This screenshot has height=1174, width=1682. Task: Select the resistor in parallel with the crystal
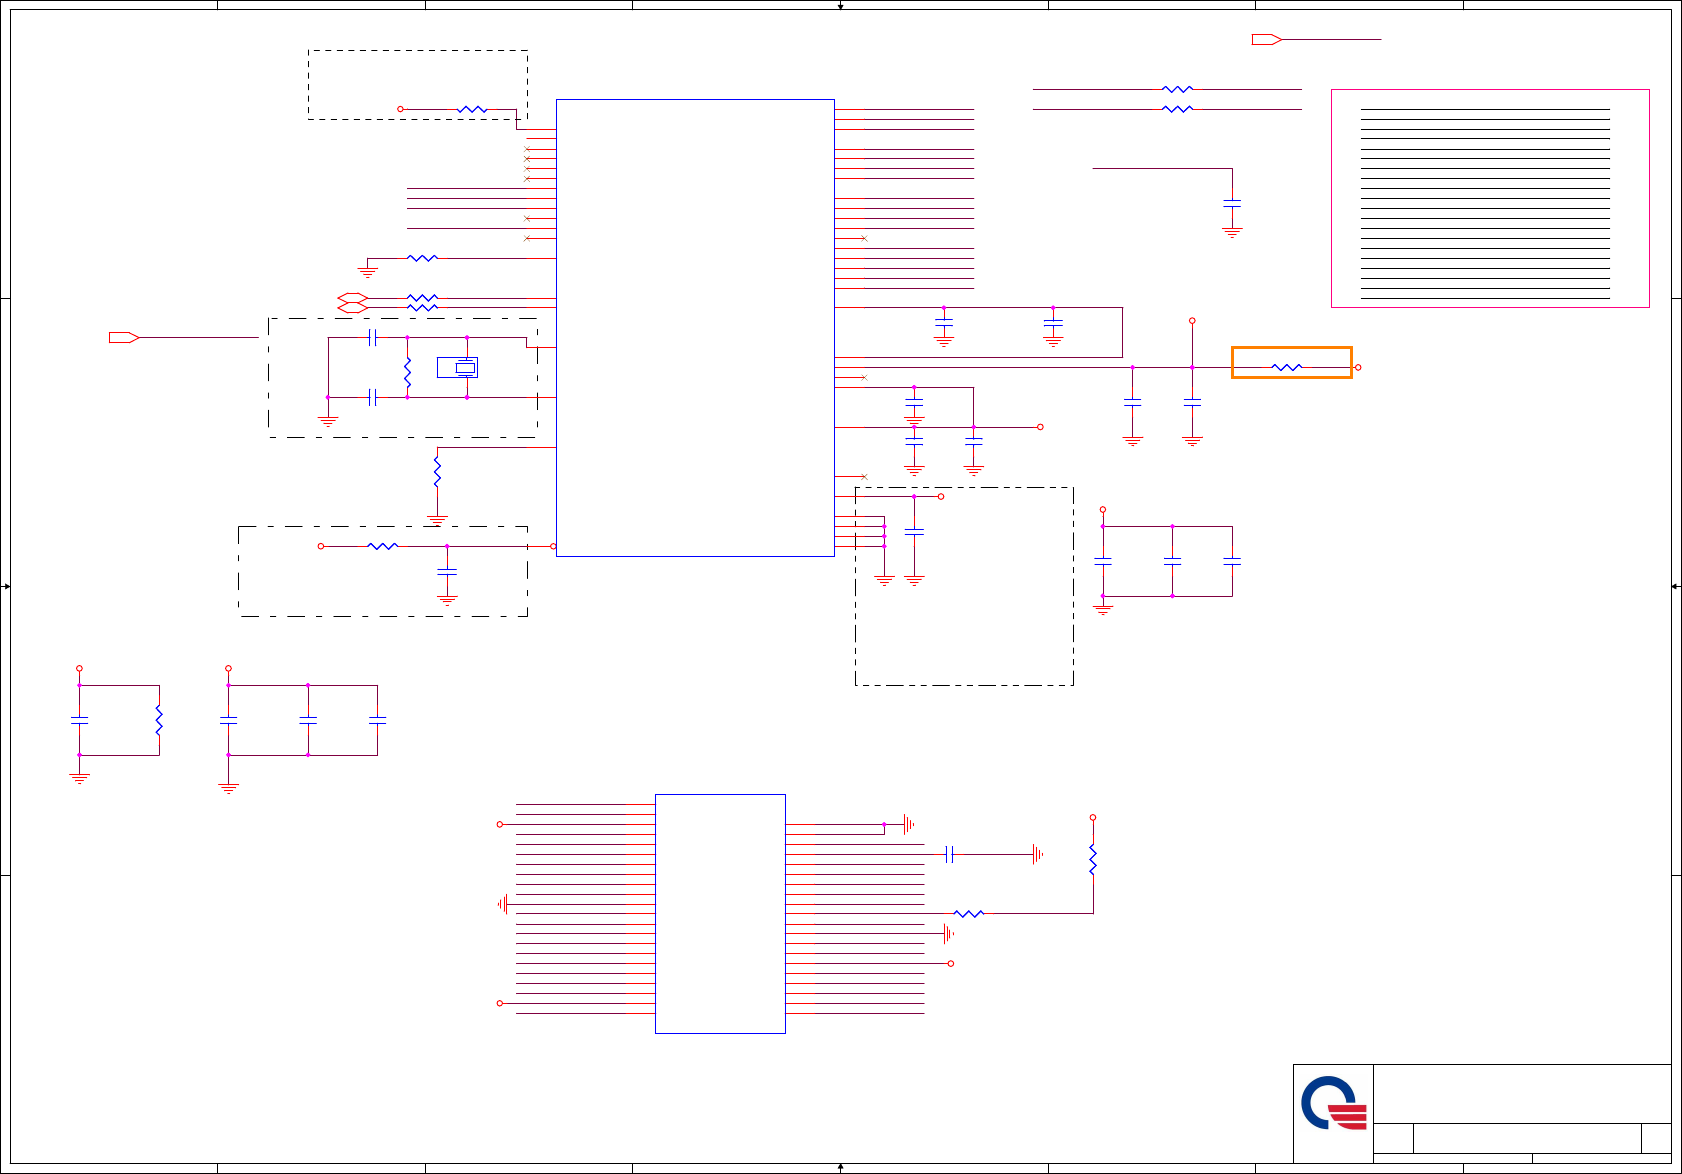(407, 373)
